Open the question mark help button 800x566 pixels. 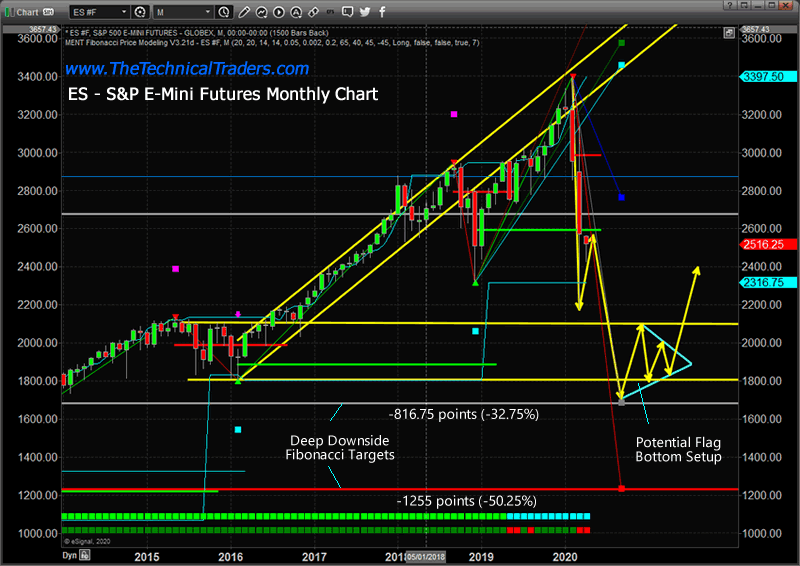point(730,5)
